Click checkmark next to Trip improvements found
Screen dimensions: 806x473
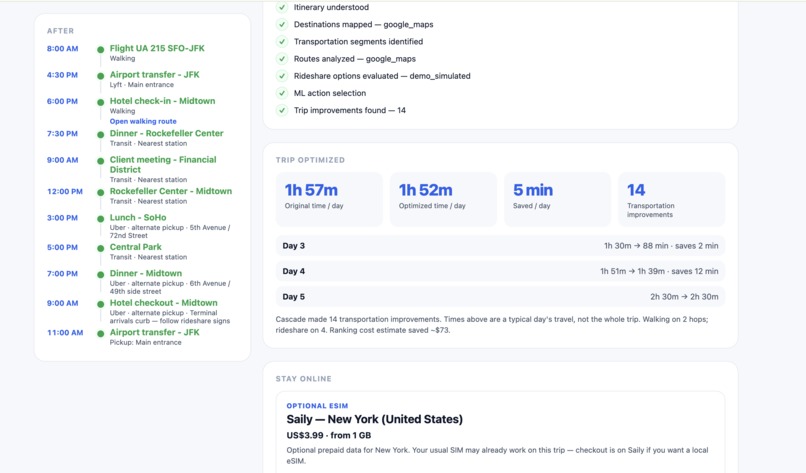(x=282, y=110)
